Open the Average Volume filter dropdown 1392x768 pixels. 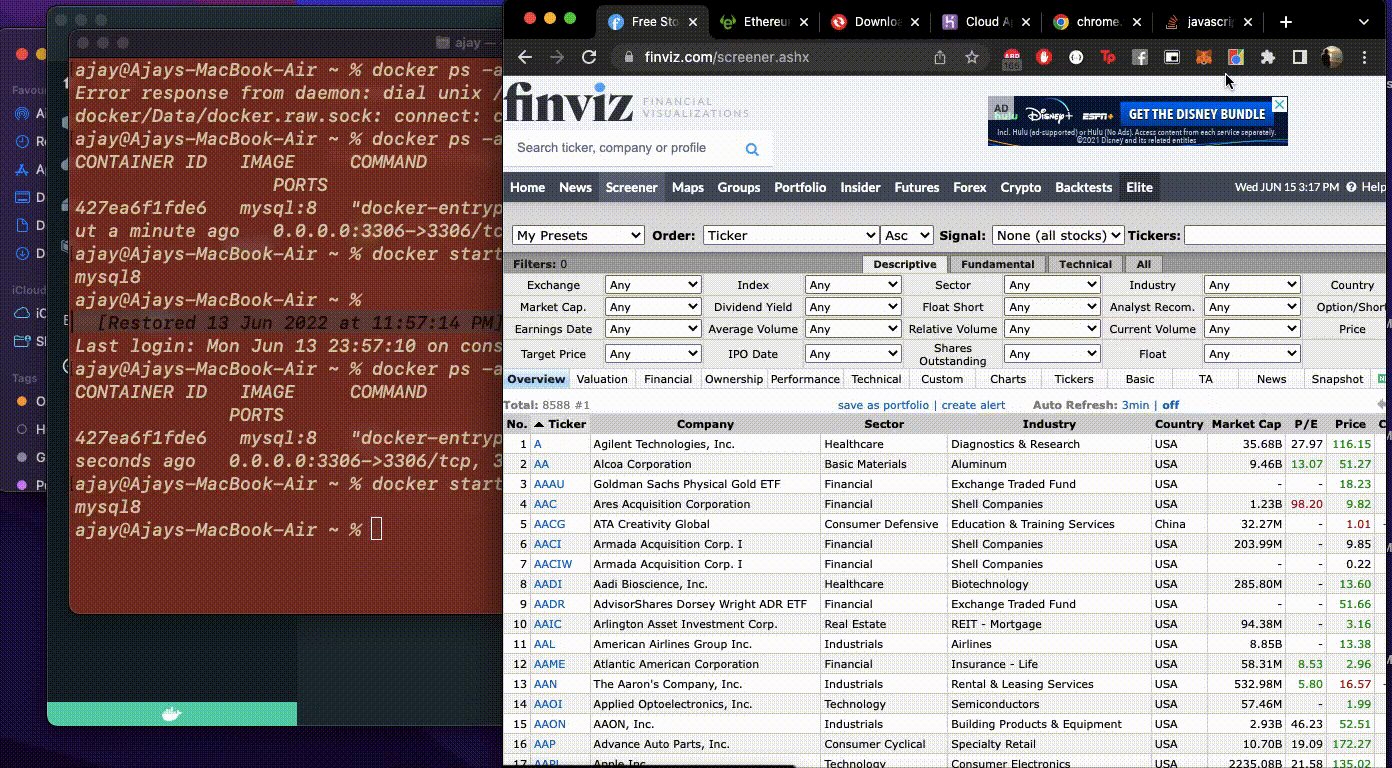tap(852, 329)
